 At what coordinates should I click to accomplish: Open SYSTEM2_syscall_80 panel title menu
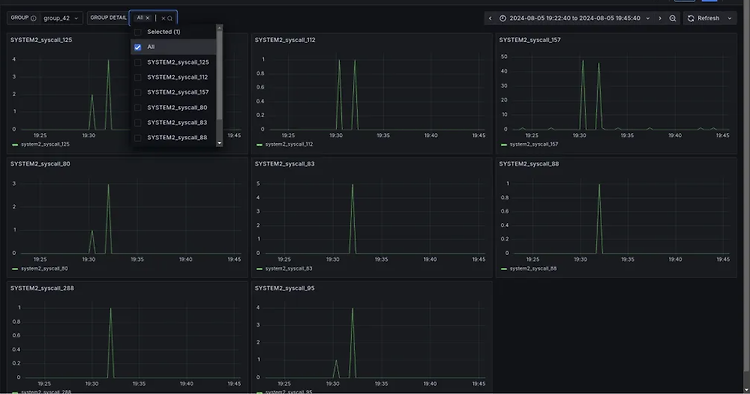40,164
